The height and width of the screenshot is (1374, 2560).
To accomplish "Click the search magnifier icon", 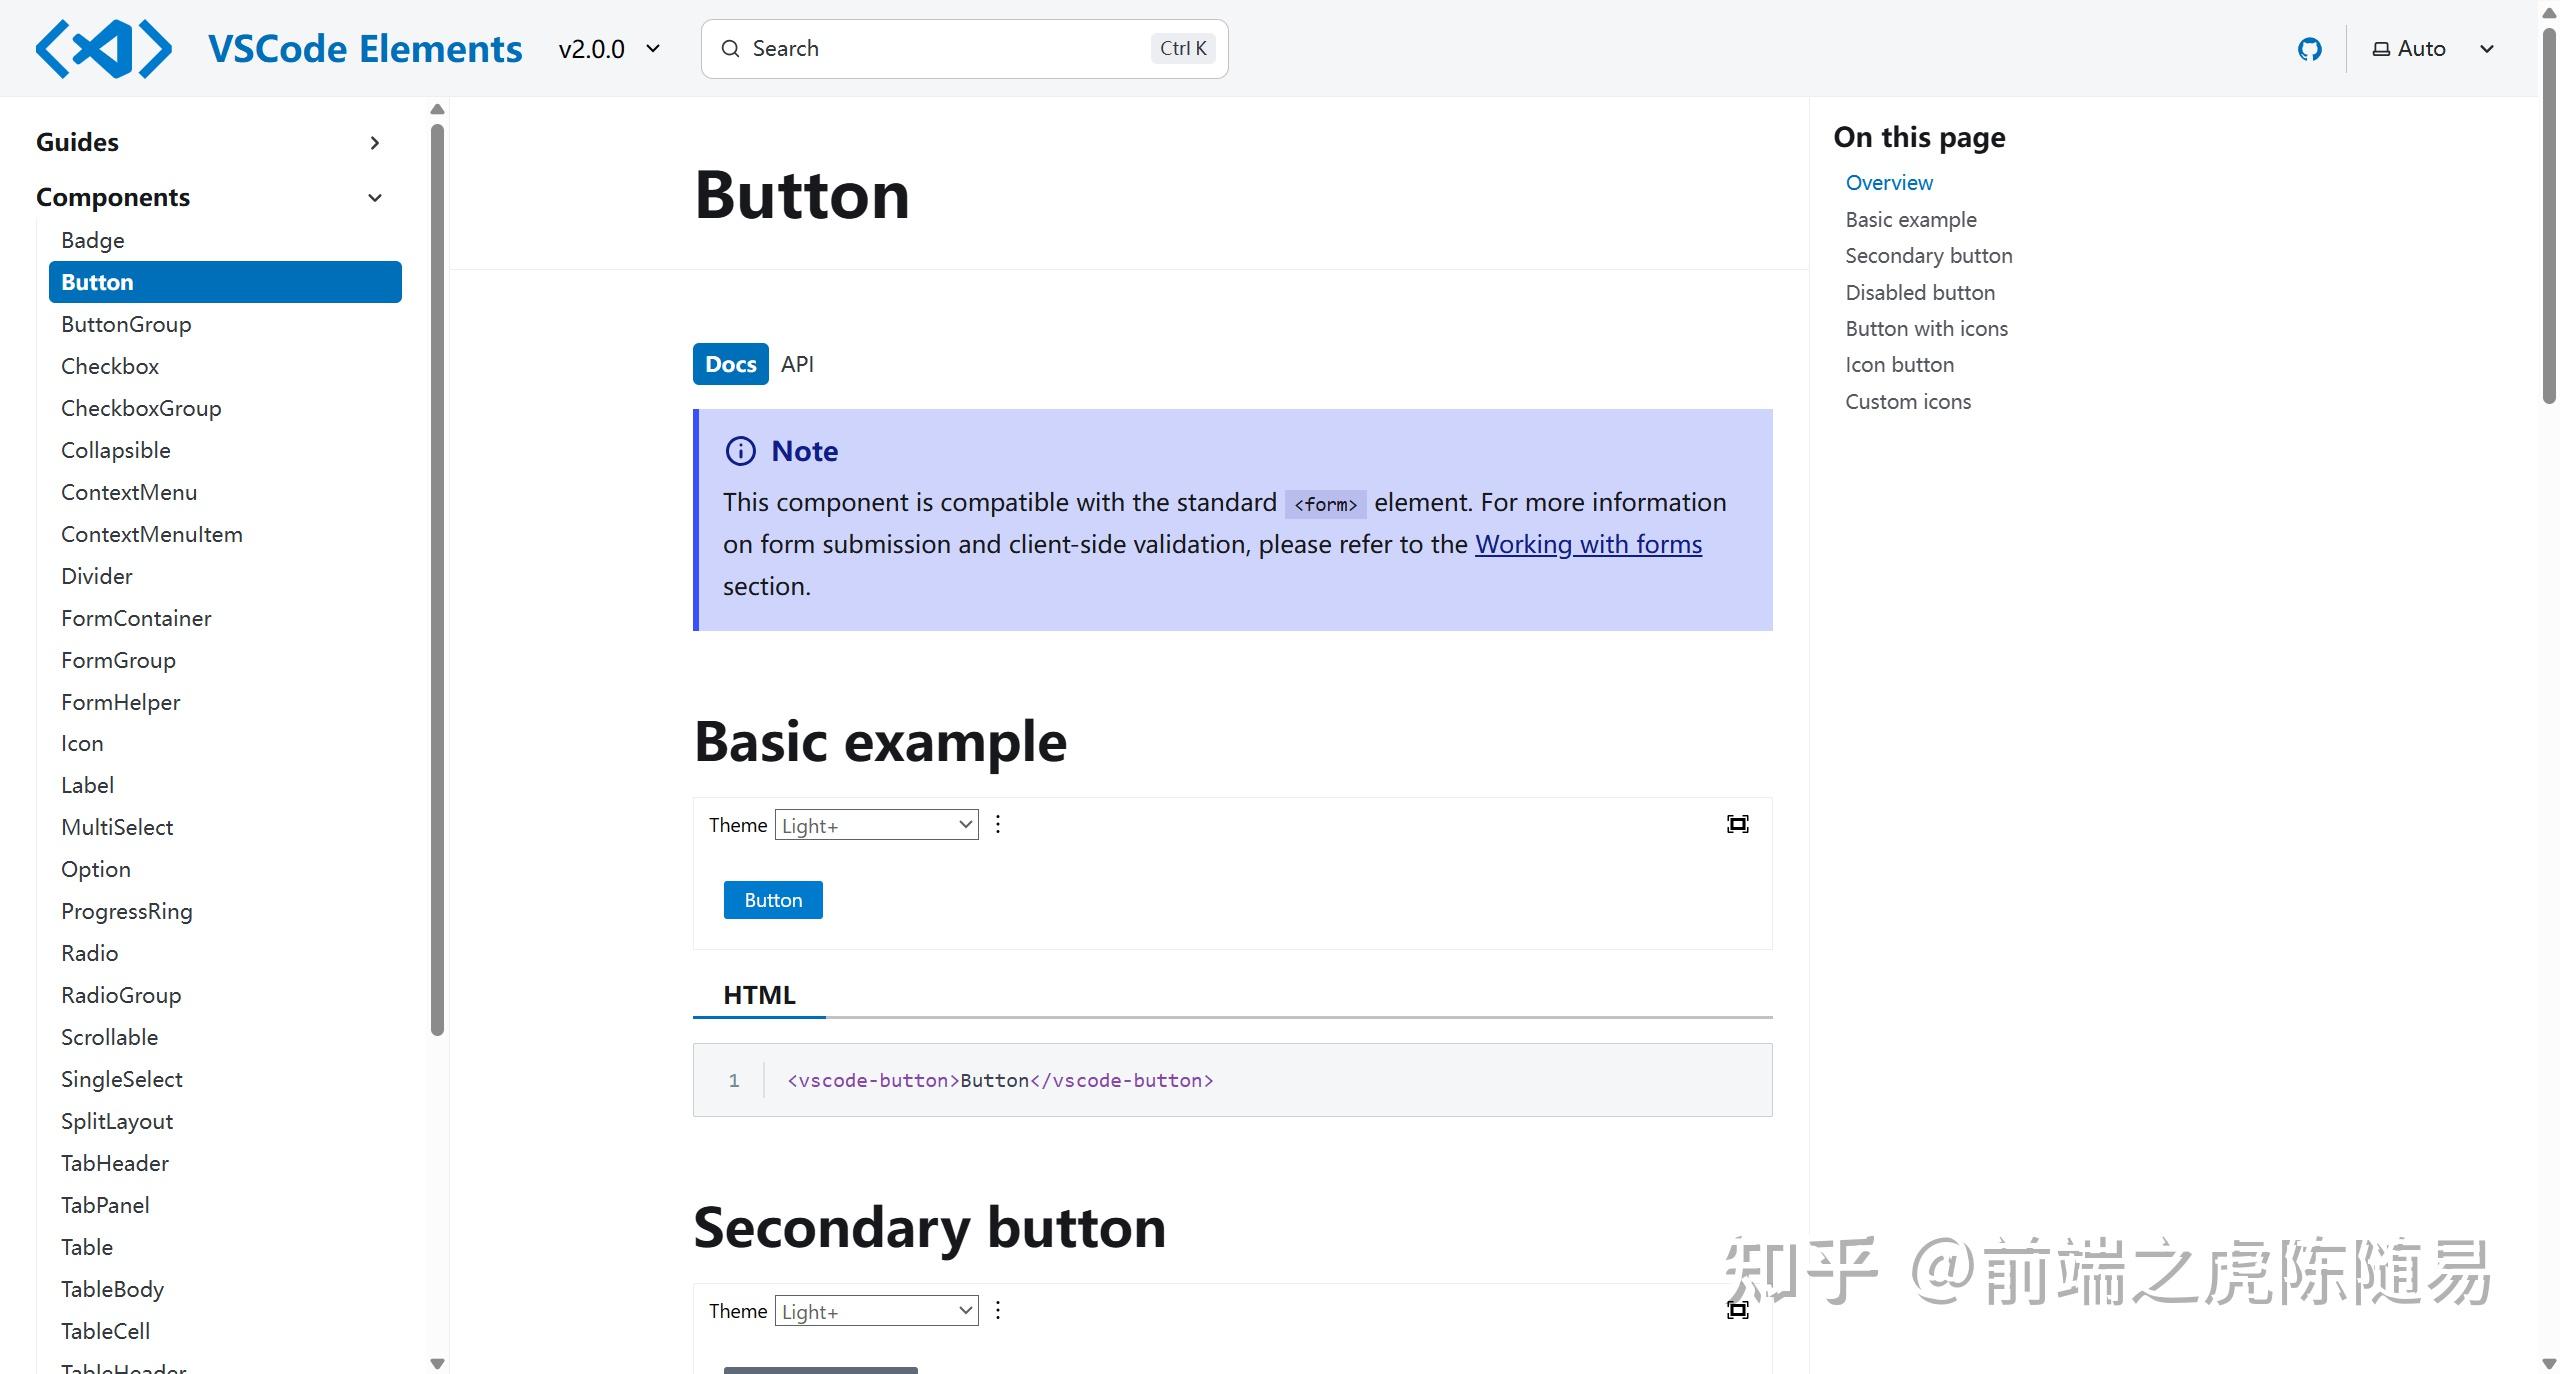I will tap(731, 48).
